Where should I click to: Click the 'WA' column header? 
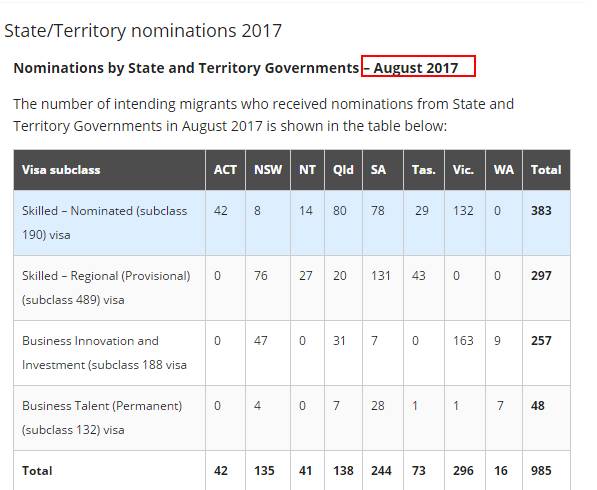coord(504,170)
